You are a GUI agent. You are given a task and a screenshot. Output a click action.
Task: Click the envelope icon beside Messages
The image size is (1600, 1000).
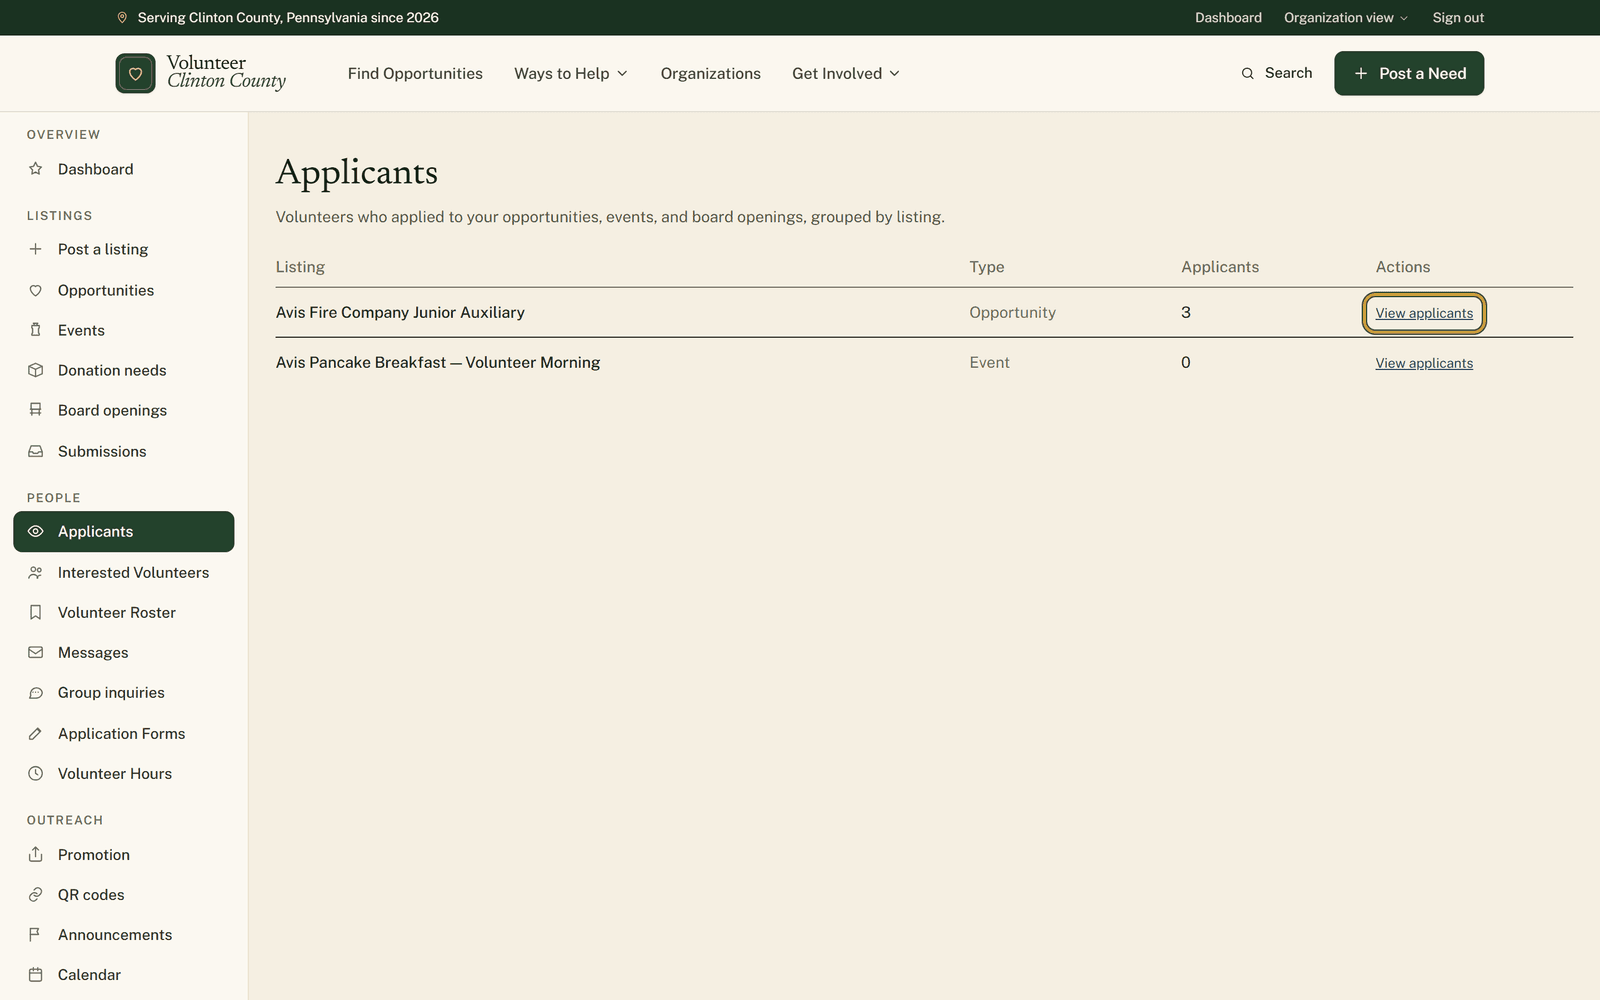(x=36, y=652)
